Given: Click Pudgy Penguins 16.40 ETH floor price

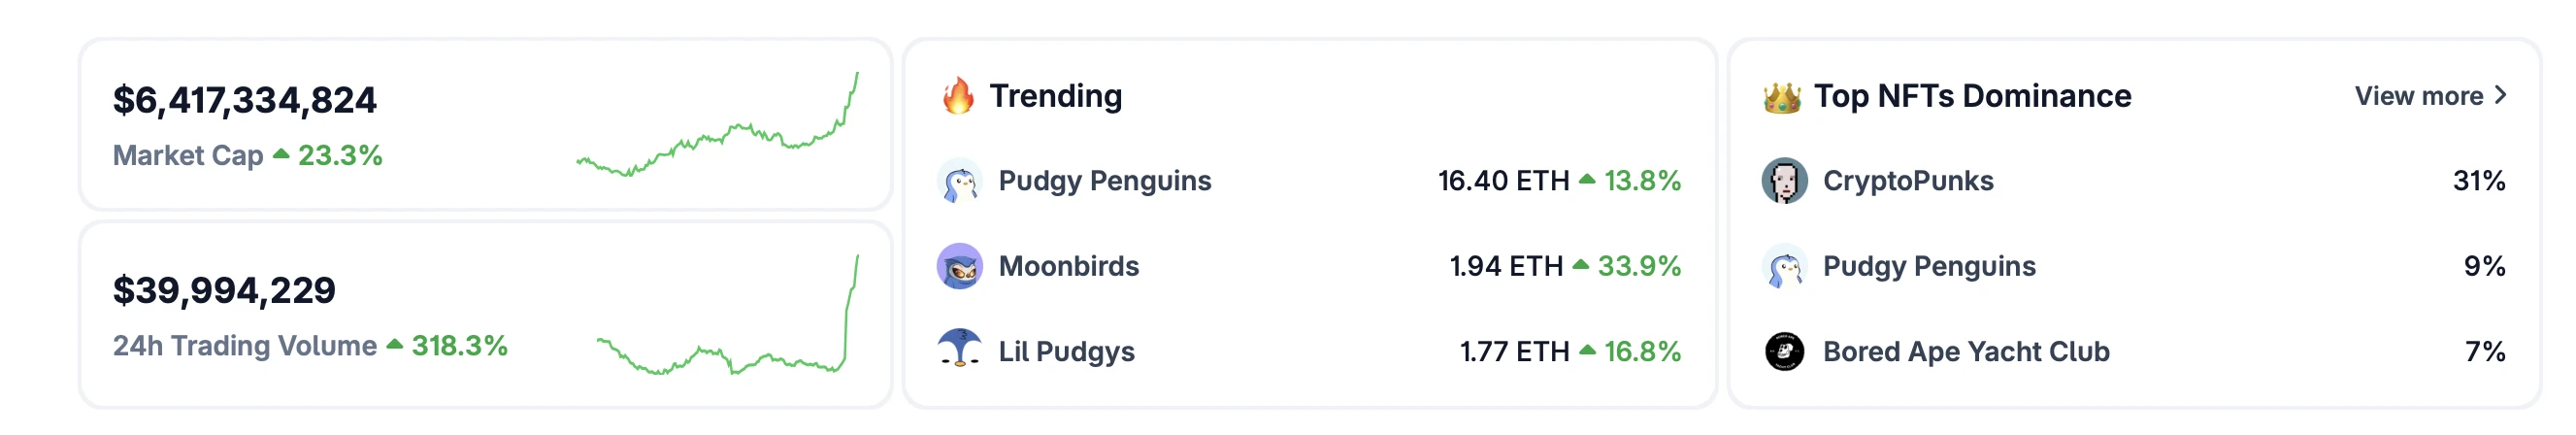Looking at the screenshot, I should (x=1503, y=181).
